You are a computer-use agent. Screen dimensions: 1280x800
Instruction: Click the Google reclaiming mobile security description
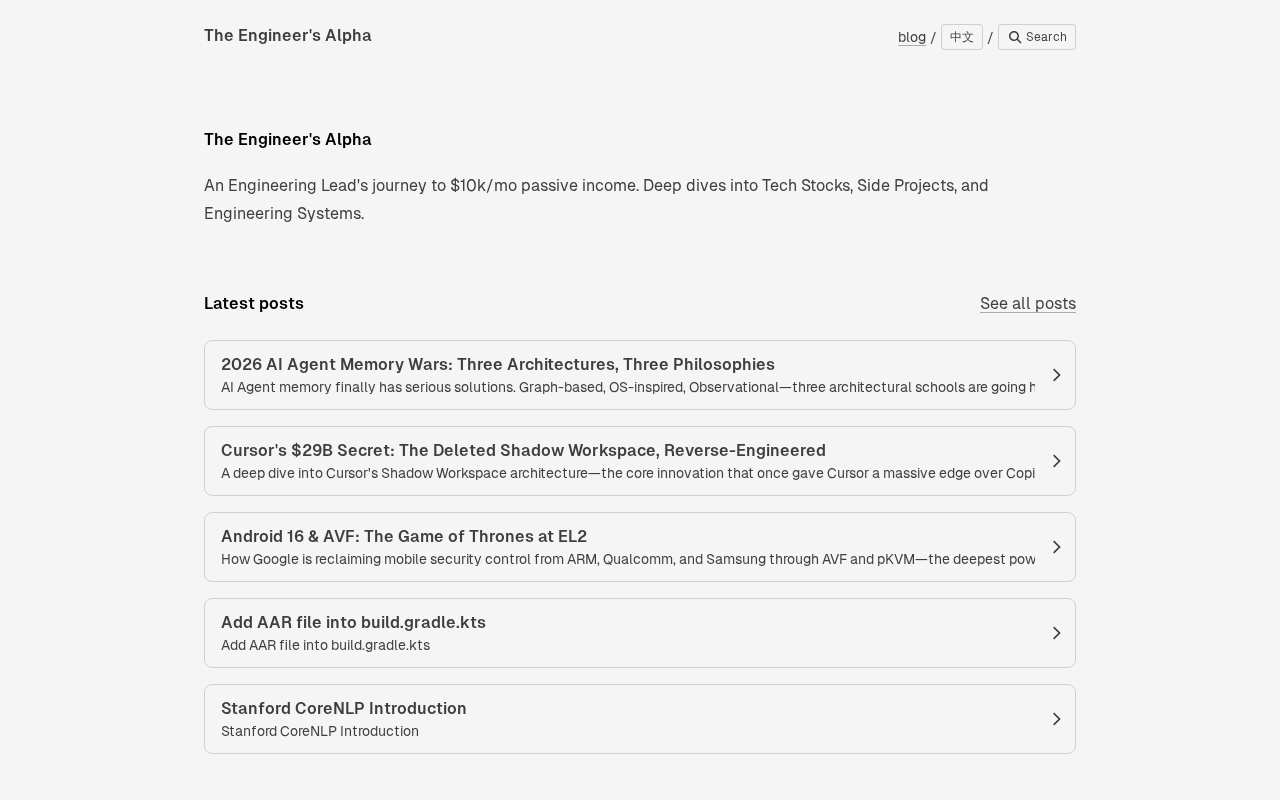627,560
